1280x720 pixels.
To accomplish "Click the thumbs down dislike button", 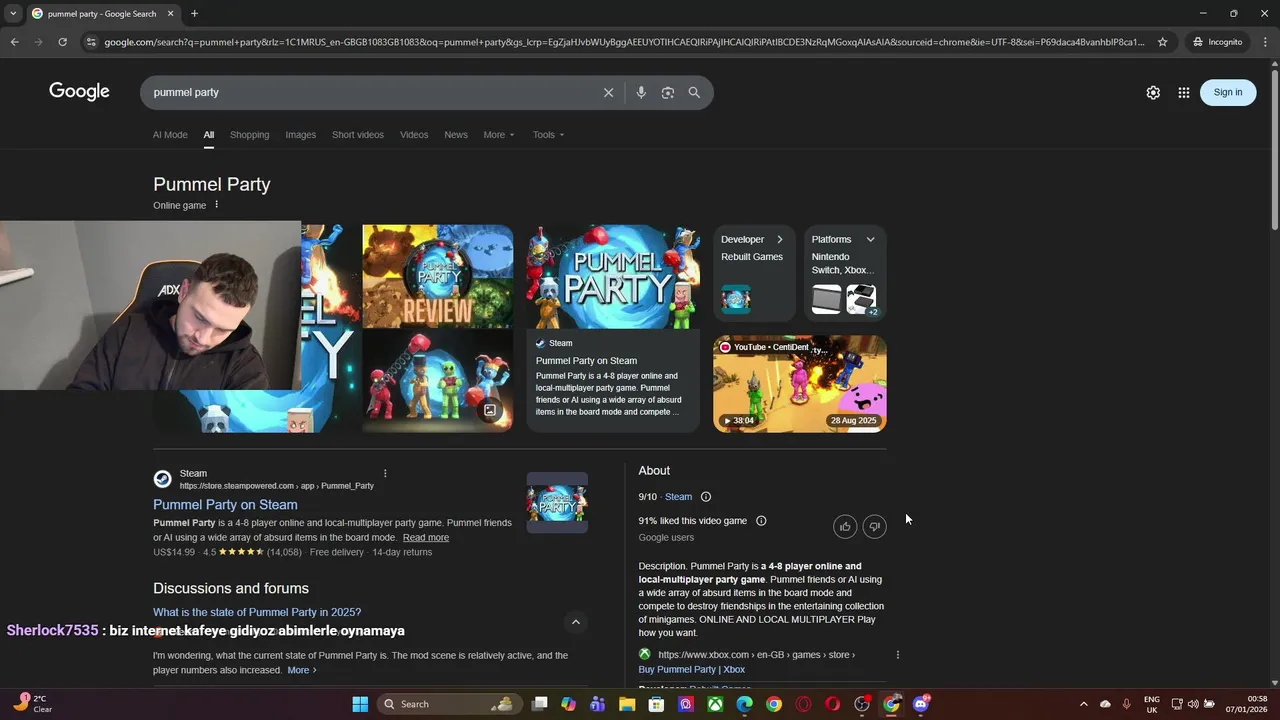I will tap(875, 526).
